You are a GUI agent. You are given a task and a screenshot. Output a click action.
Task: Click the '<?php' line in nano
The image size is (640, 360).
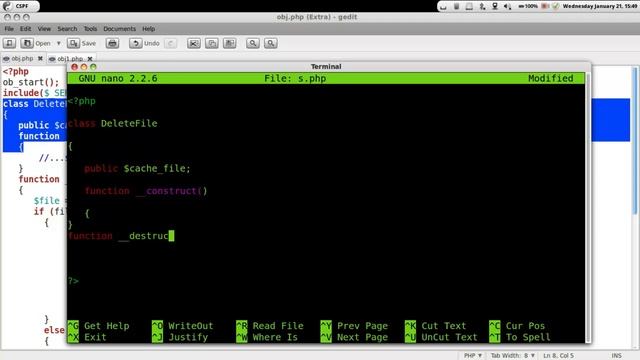click(x=82, y=101)
